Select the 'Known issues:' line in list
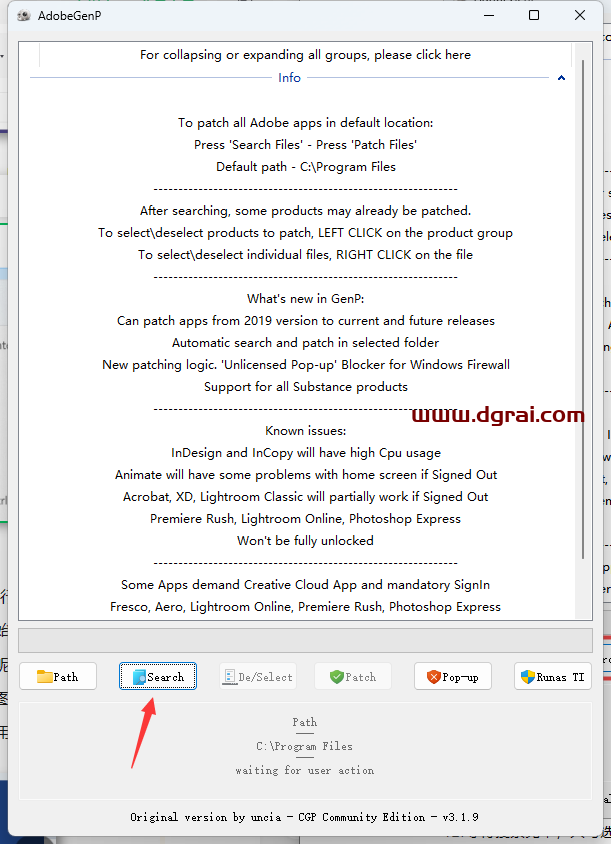The image size is (611, 844). pyautogui.click(x=305, y=431)
